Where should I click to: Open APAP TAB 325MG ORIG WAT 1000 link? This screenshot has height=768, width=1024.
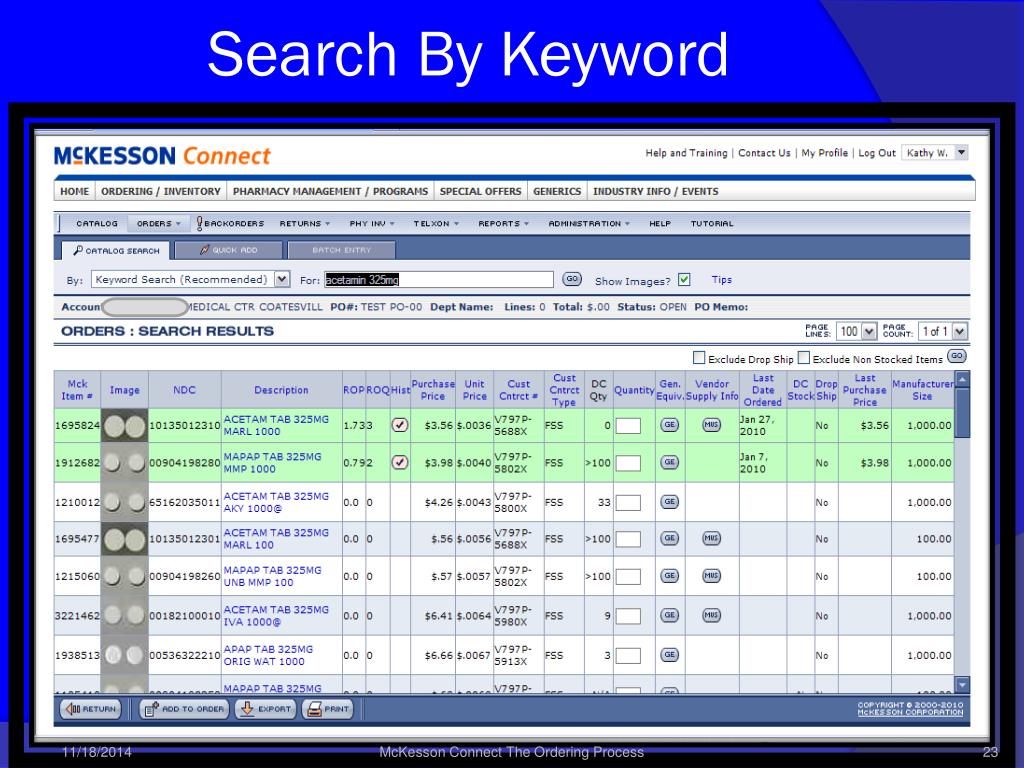[268, 655]
